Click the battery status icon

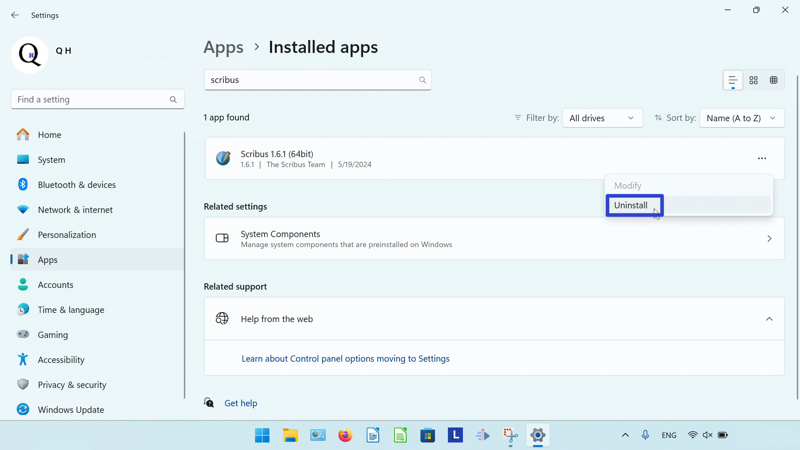(x=723, y=435)
